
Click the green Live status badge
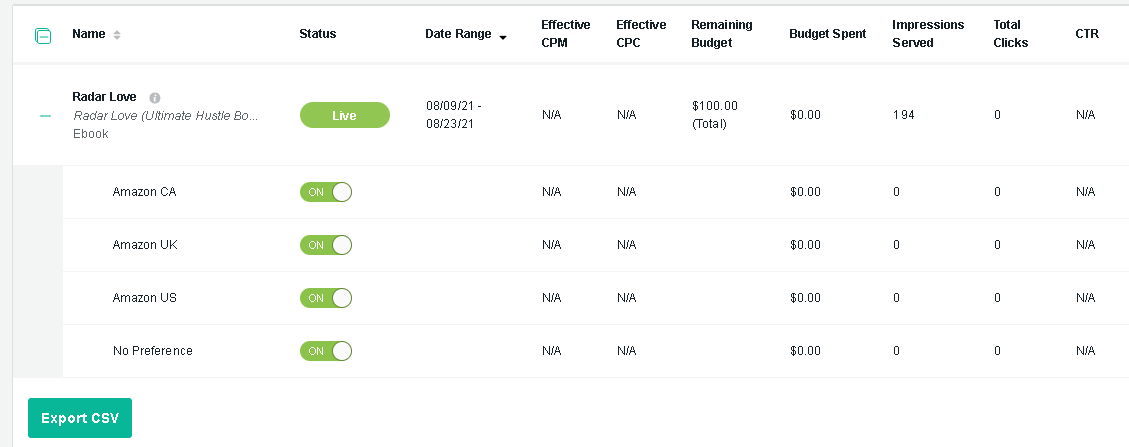point(344,115)
